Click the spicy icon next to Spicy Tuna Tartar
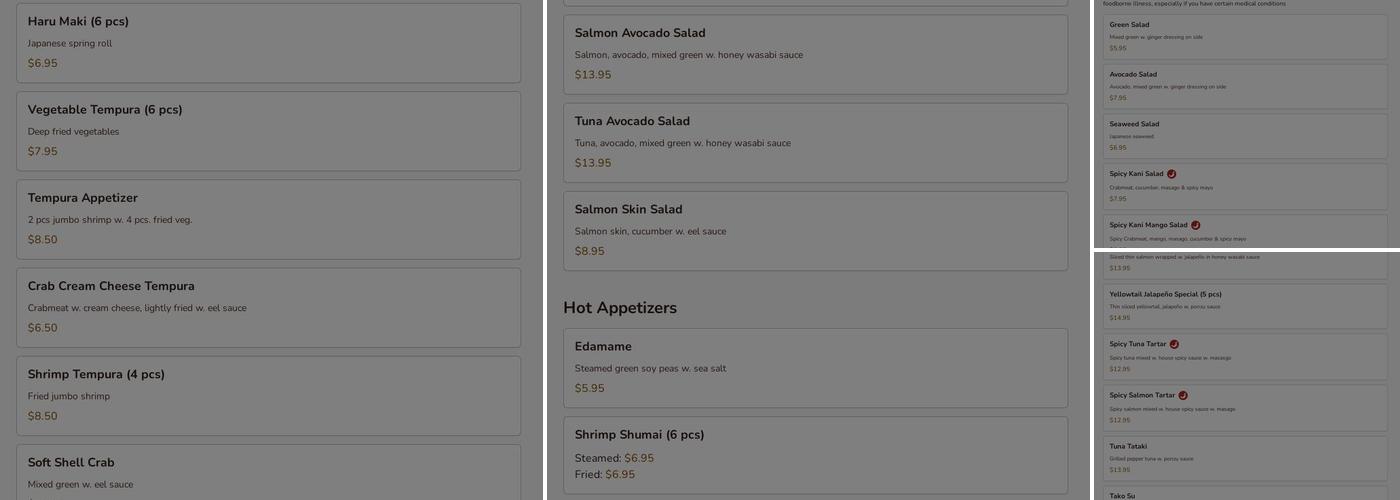Image resolution: width=1400 pixels, height=500 pixels. [1174, 344]
